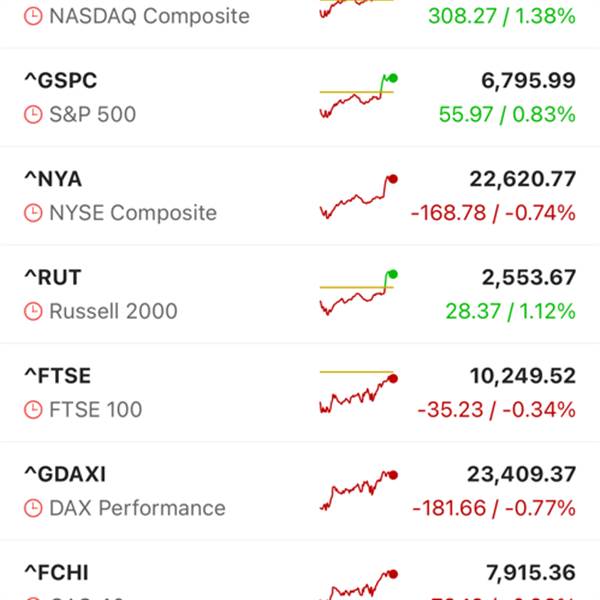Tap the ^GDAXI ticker symbol
Image resolution: width=600 pixels, height=600 pixels.
(65, 474)
